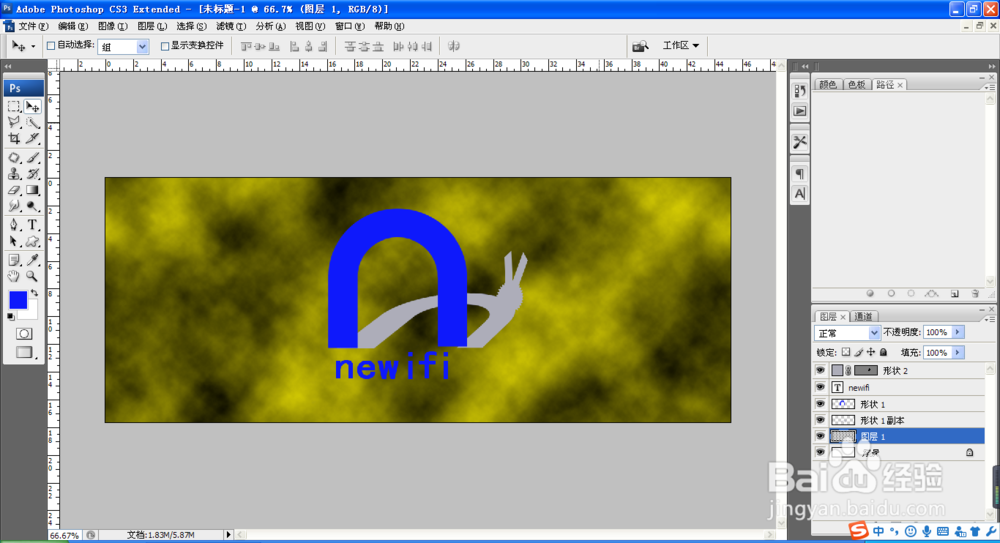Select the Eraser tool
Screen dimensions: 1000x543
click(x=14, y=190)
